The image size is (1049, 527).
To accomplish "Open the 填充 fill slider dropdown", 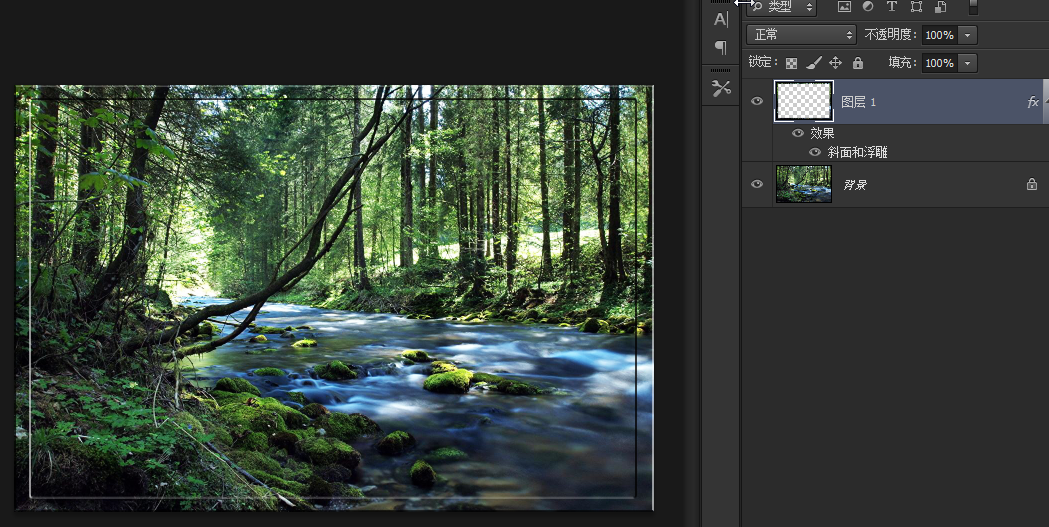I will [967, 63].
